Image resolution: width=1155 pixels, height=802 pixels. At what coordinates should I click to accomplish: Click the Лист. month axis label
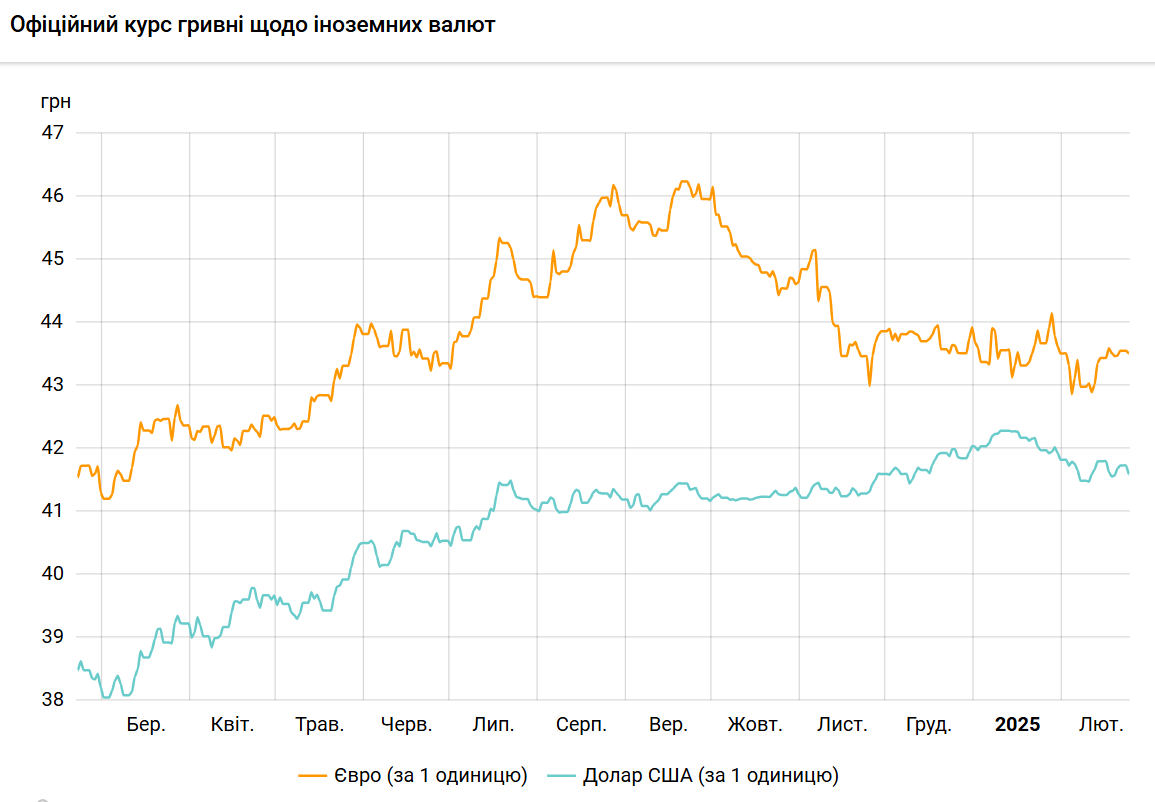(x=842, y=725)
